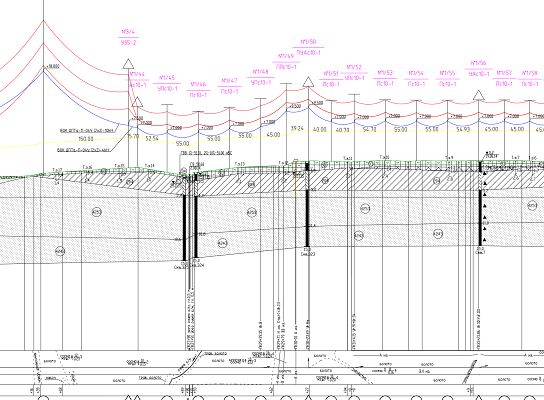The width and height of the screenshot is (544, 400).
Task: Click the small triangle at support №1/44
Action: pos(137,102)
